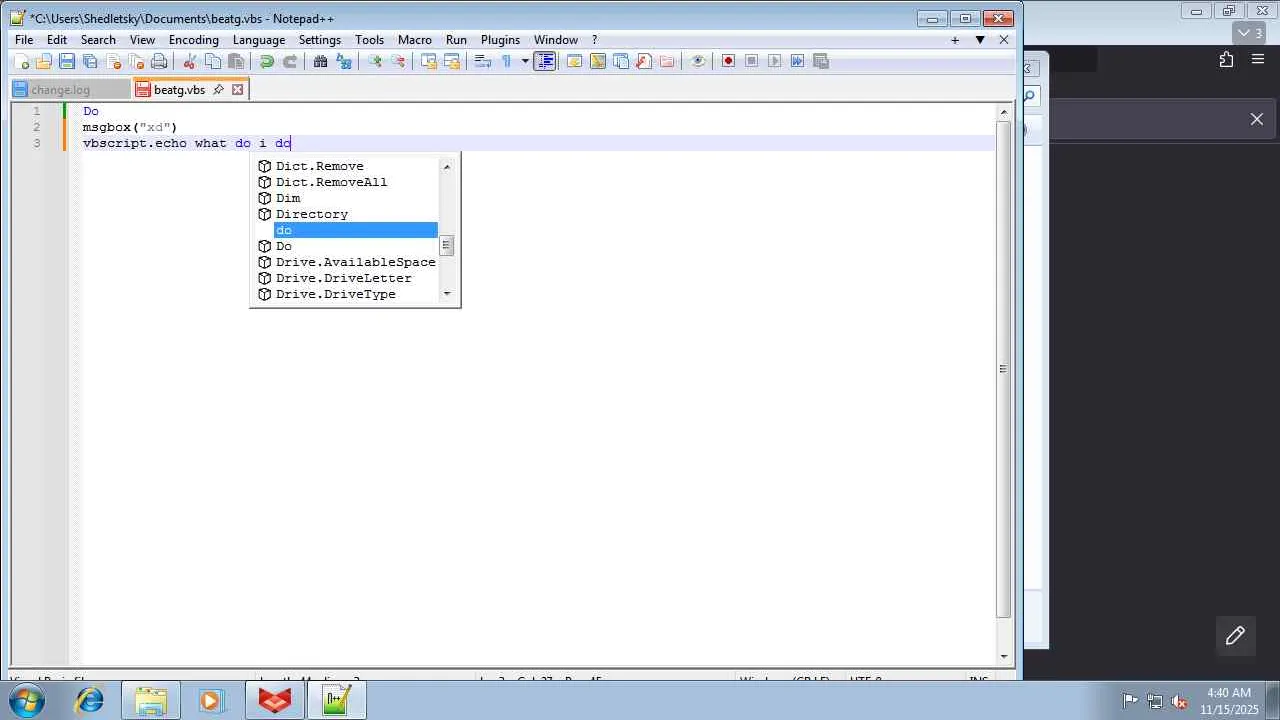The width and height of the screenshot is (1280, 720).
Task: Open the Language menu
Action: coord(259,40)
